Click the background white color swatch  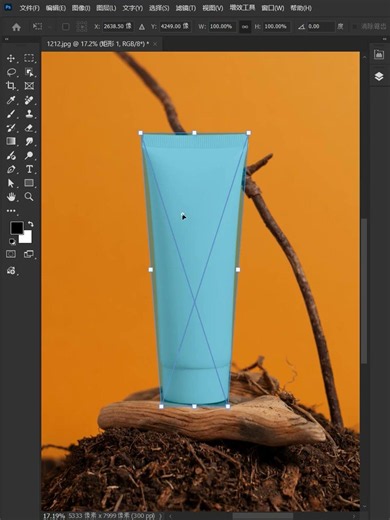click(x=27, y=239)
